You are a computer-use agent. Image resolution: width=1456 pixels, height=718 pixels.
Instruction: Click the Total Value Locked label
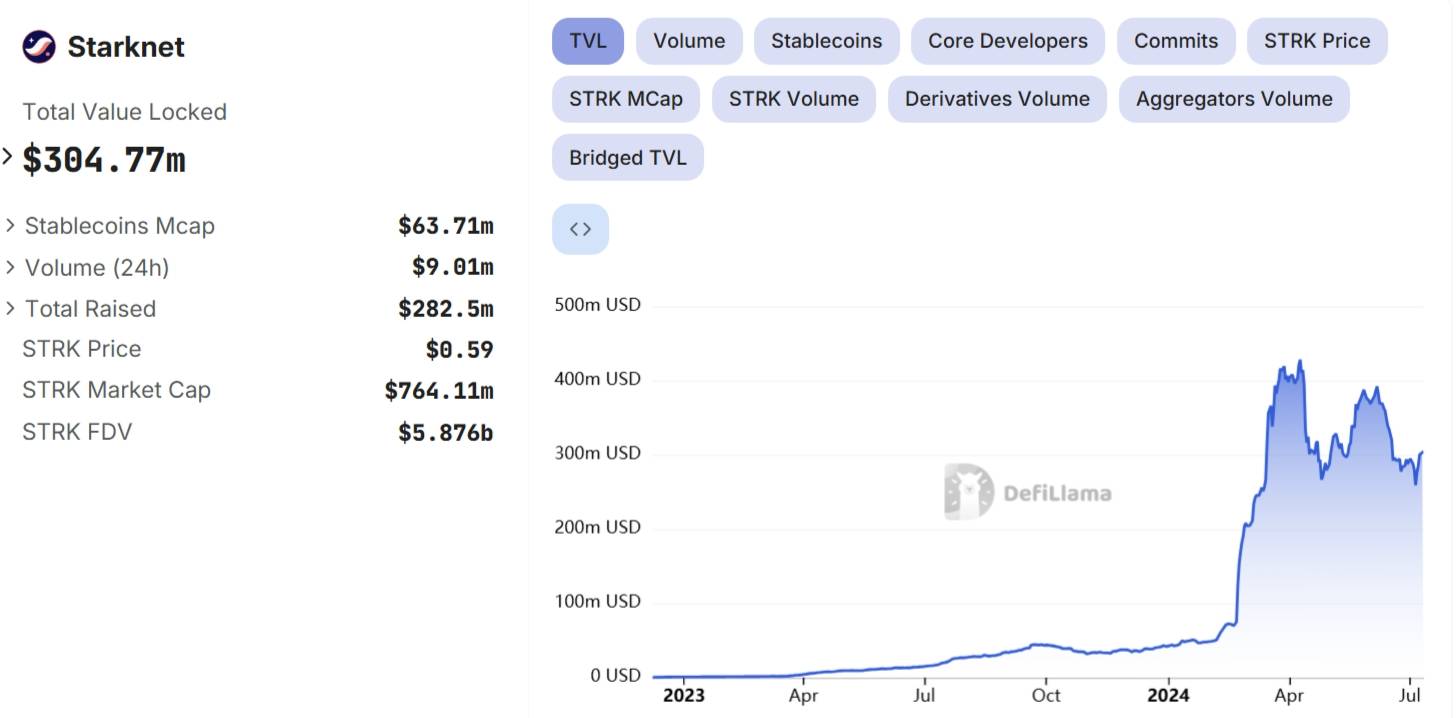tap(125, 112)
